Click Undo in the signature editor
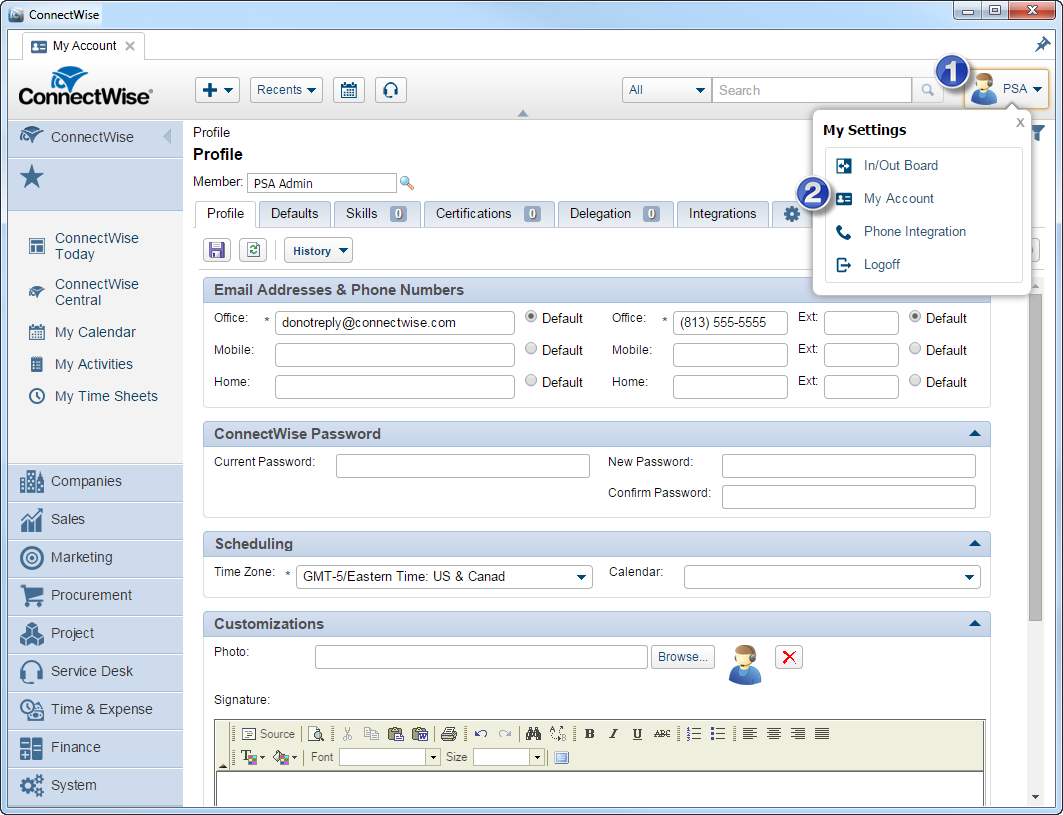Screen dimensions: 1063x815 pos(481,734)
